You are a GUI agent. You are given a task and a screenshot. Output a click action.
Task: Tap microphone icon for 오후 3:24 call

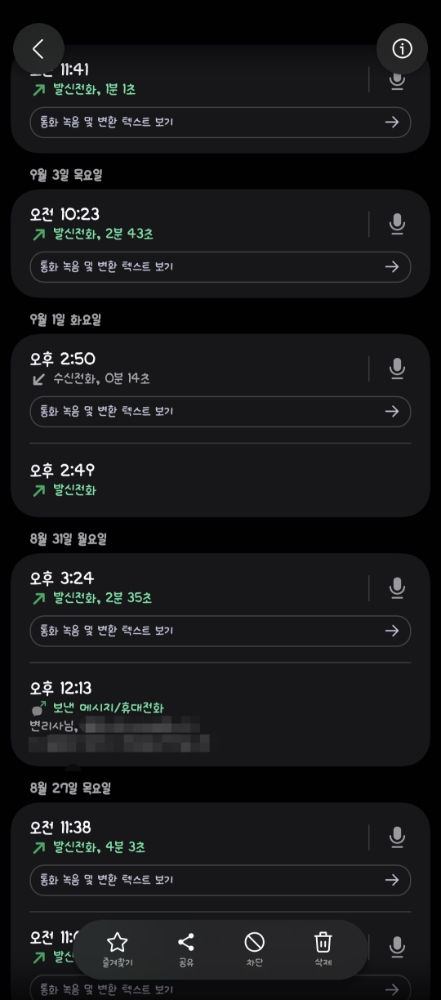click(397, 588)
